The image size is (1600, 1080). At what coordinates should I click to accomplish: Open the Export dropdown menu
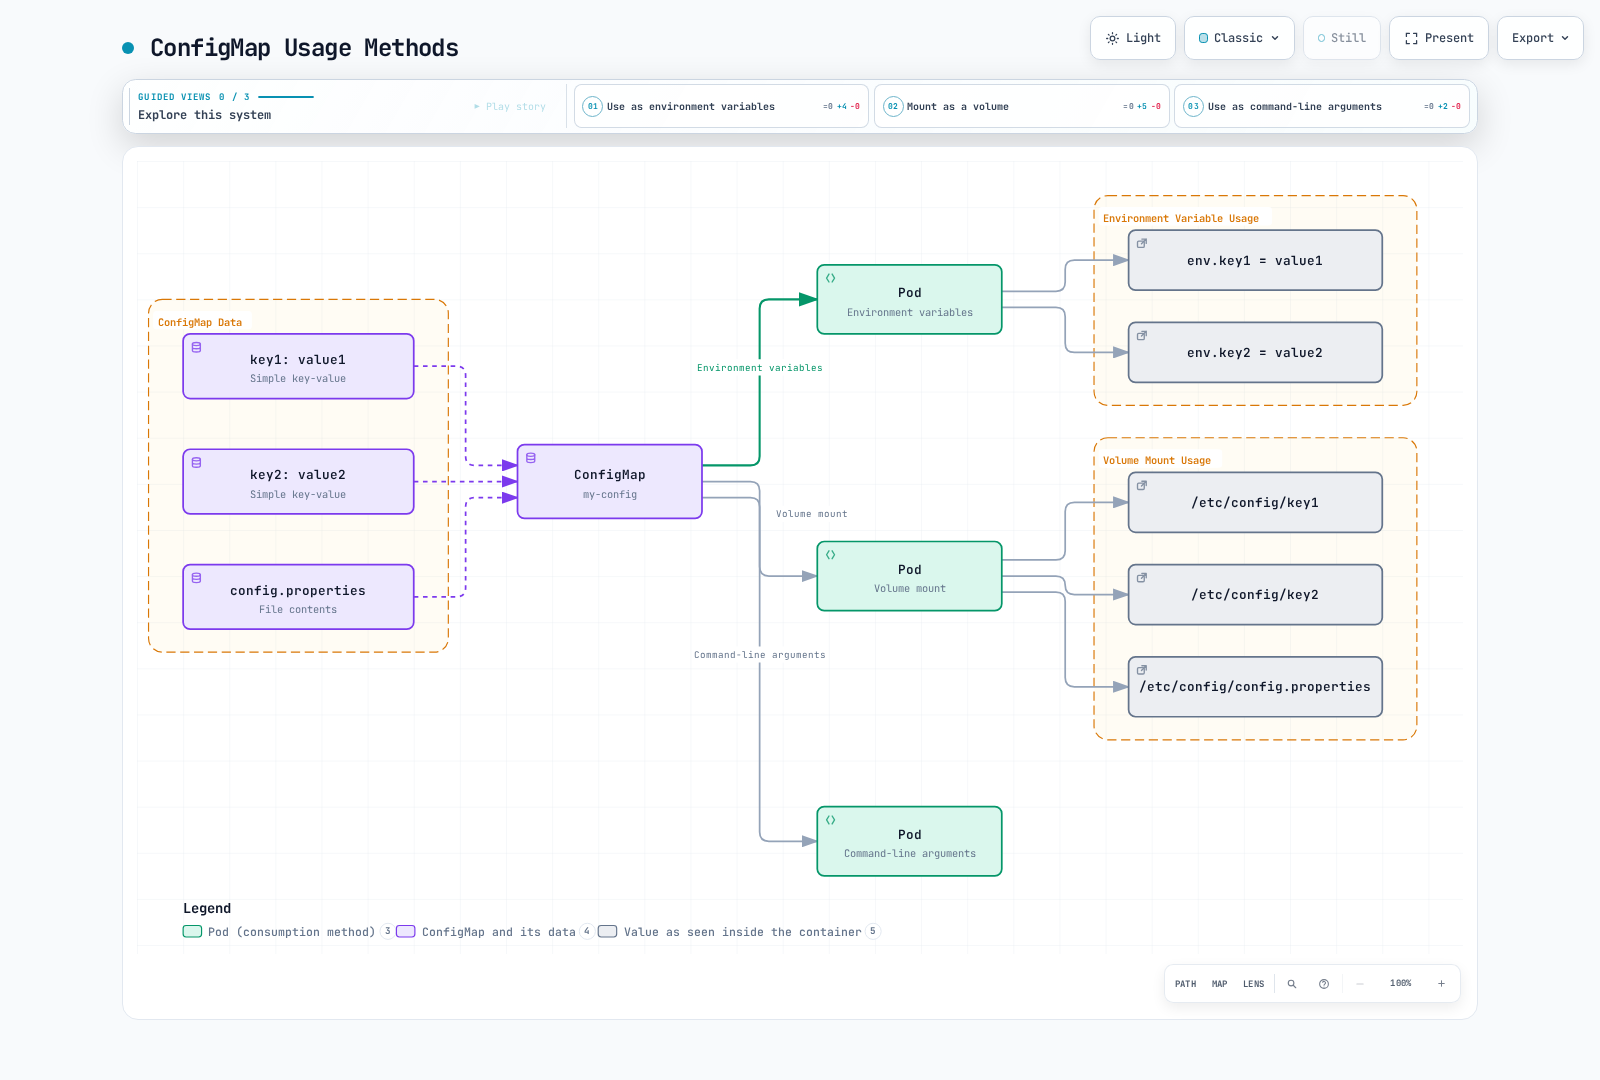point(1540,38)
